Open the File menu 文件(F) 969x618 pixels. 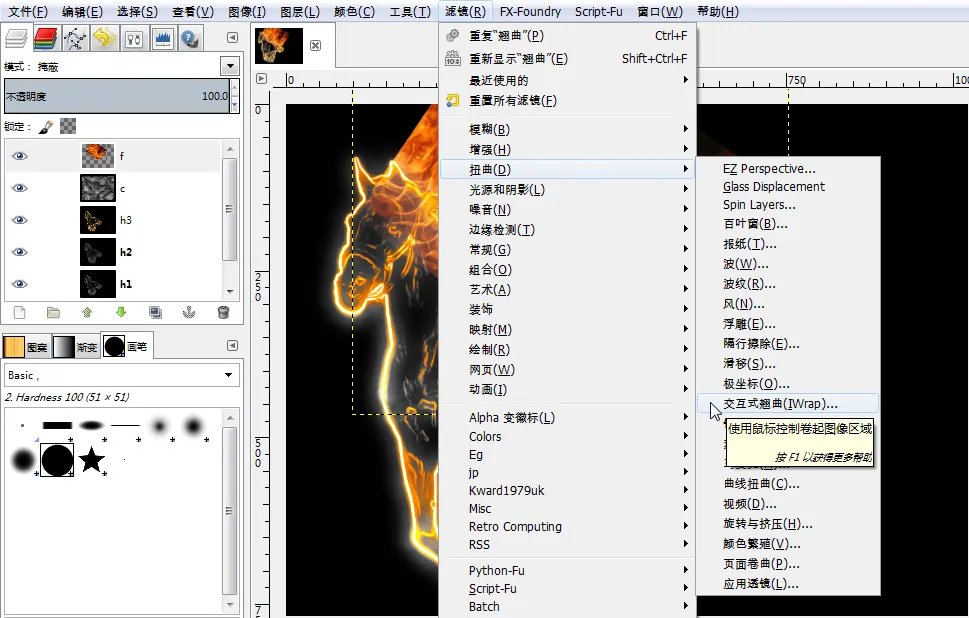tap(28, 12)
